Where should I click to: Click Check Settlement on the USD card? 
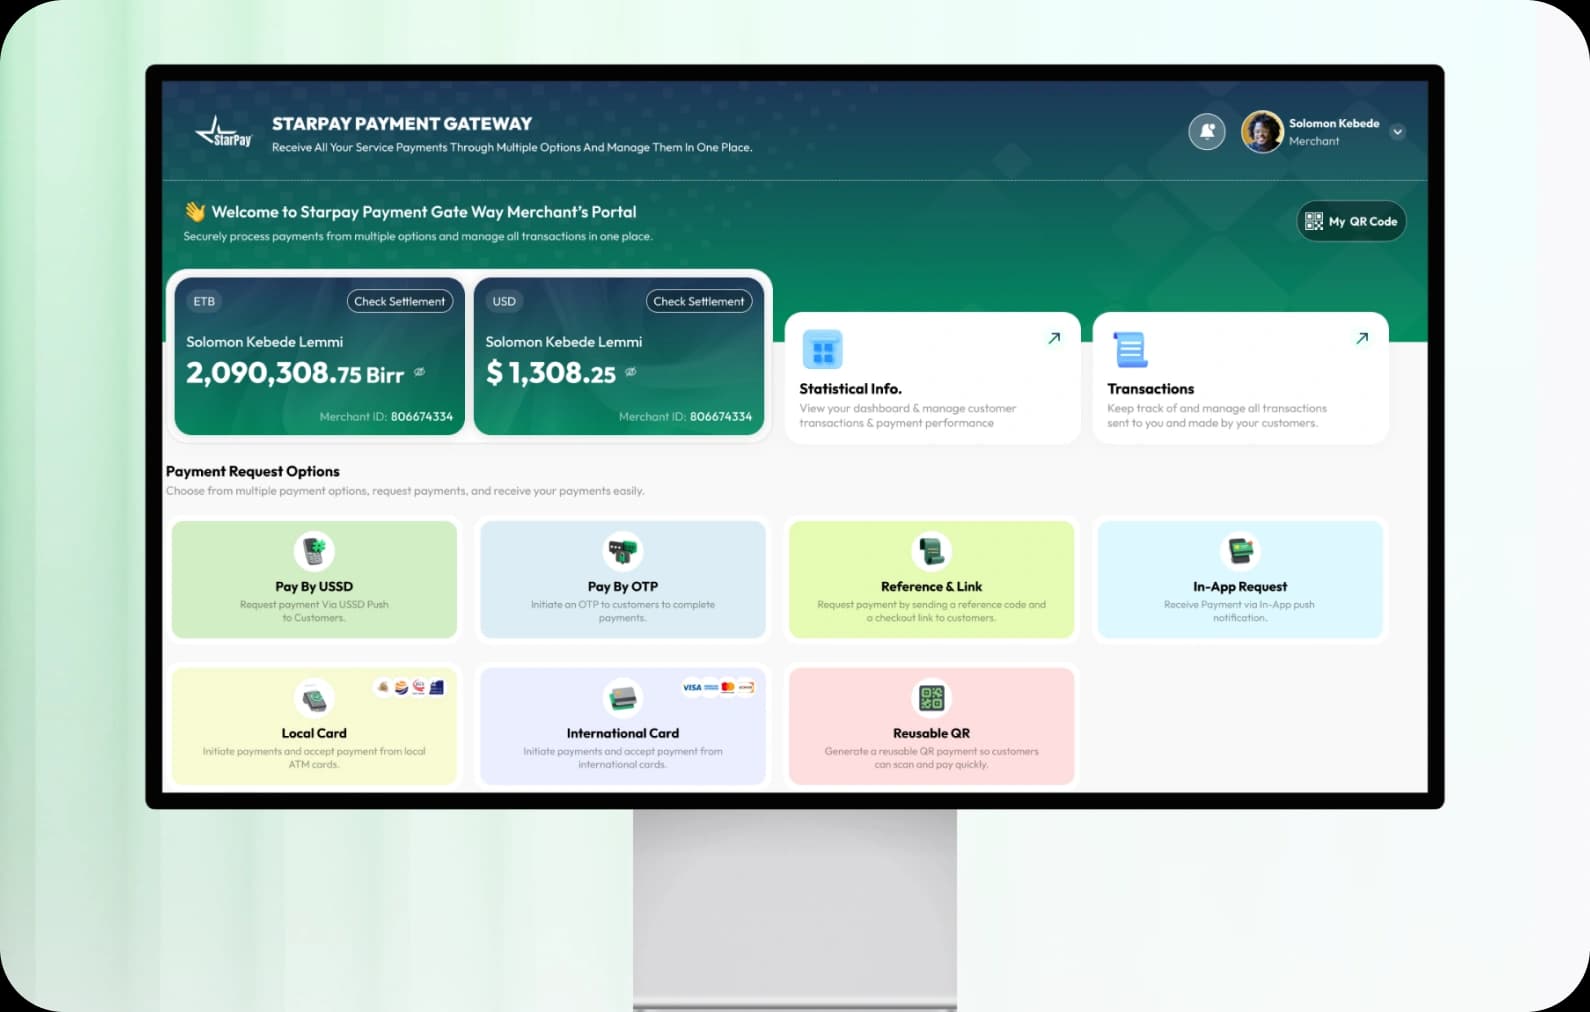[x=699, y=301]
